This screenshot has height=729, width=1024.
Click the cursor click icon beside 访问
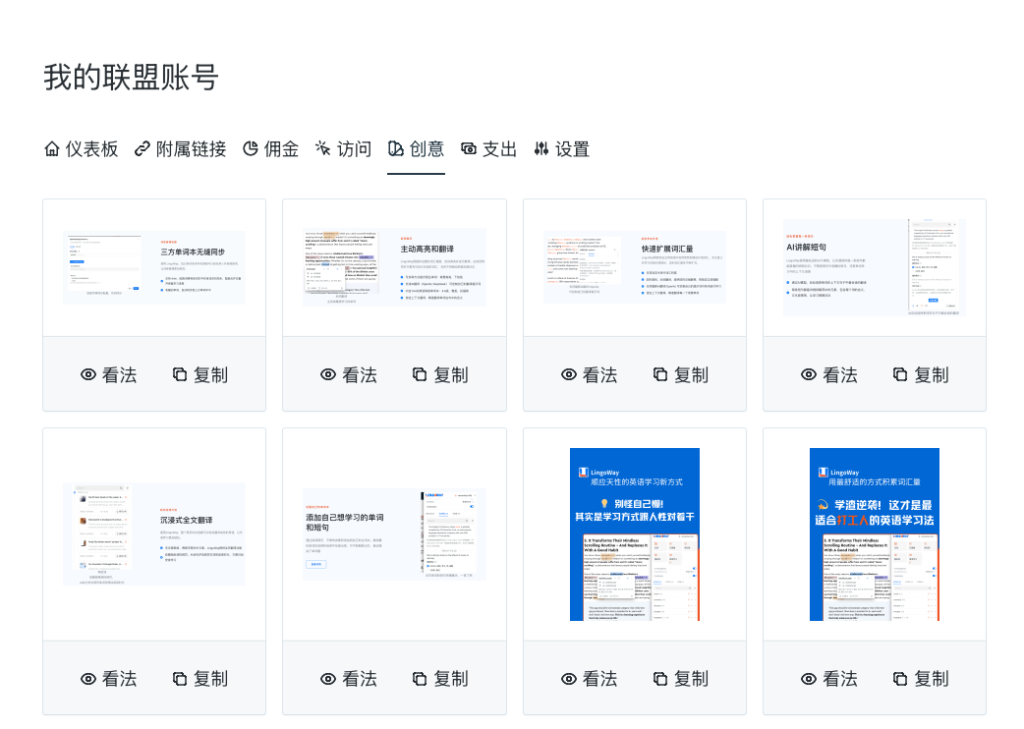point(323,149)
